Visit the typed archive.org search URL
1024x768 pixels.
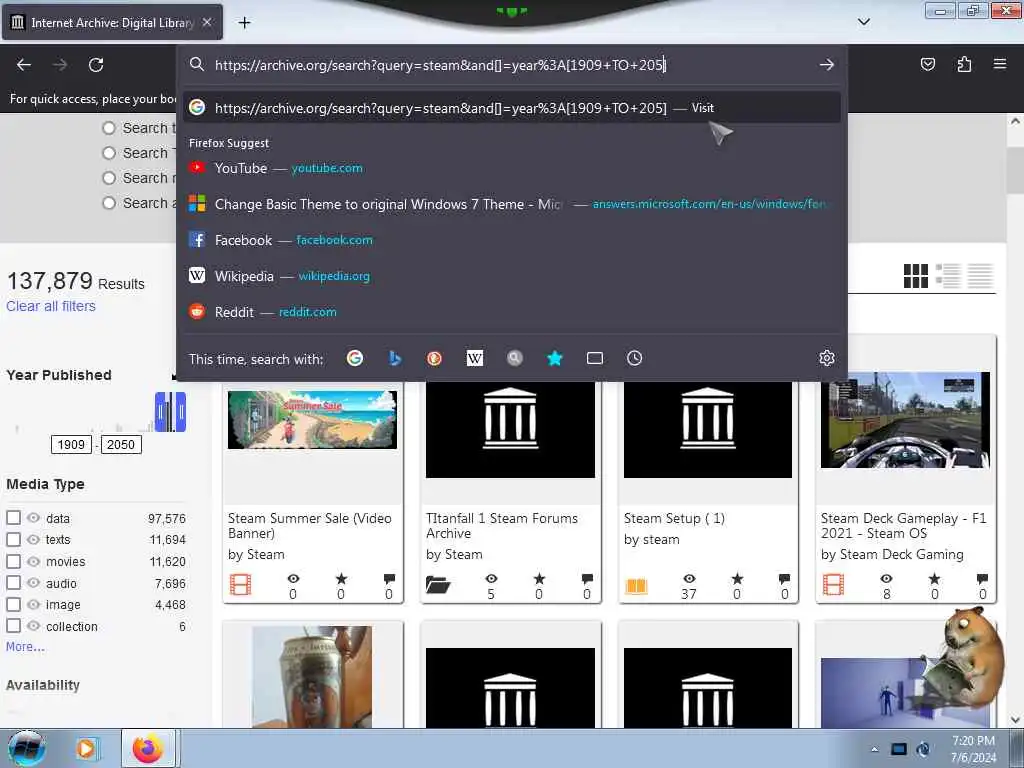512,108
